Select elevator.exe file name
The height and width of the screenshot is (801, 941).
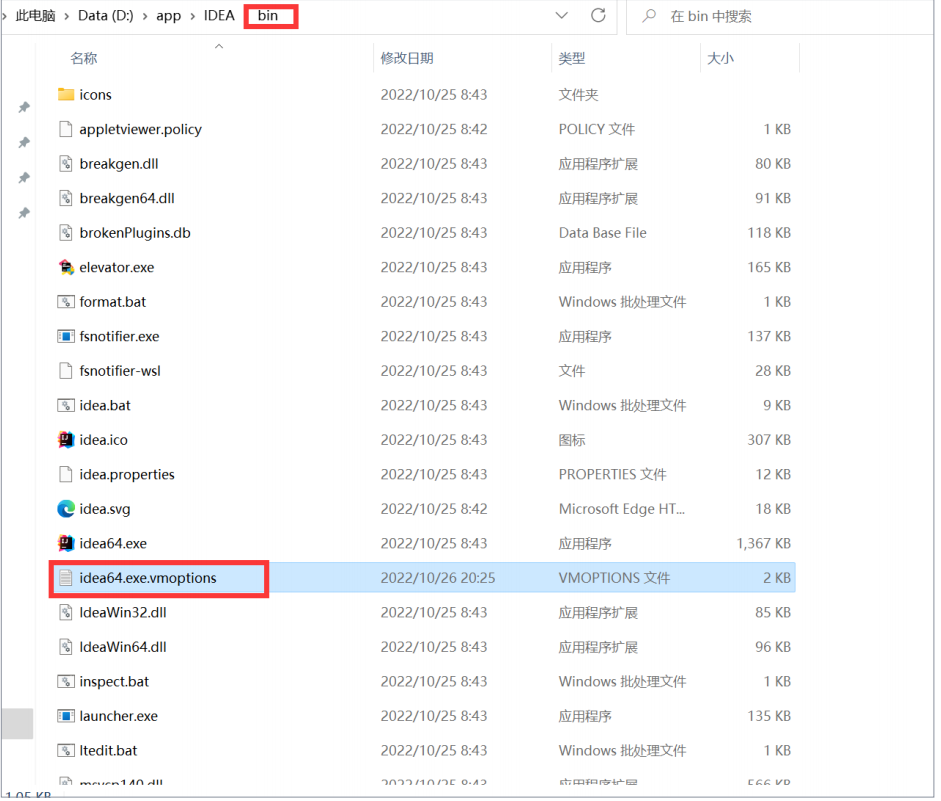pyautogui.click(x=116, y=268)
